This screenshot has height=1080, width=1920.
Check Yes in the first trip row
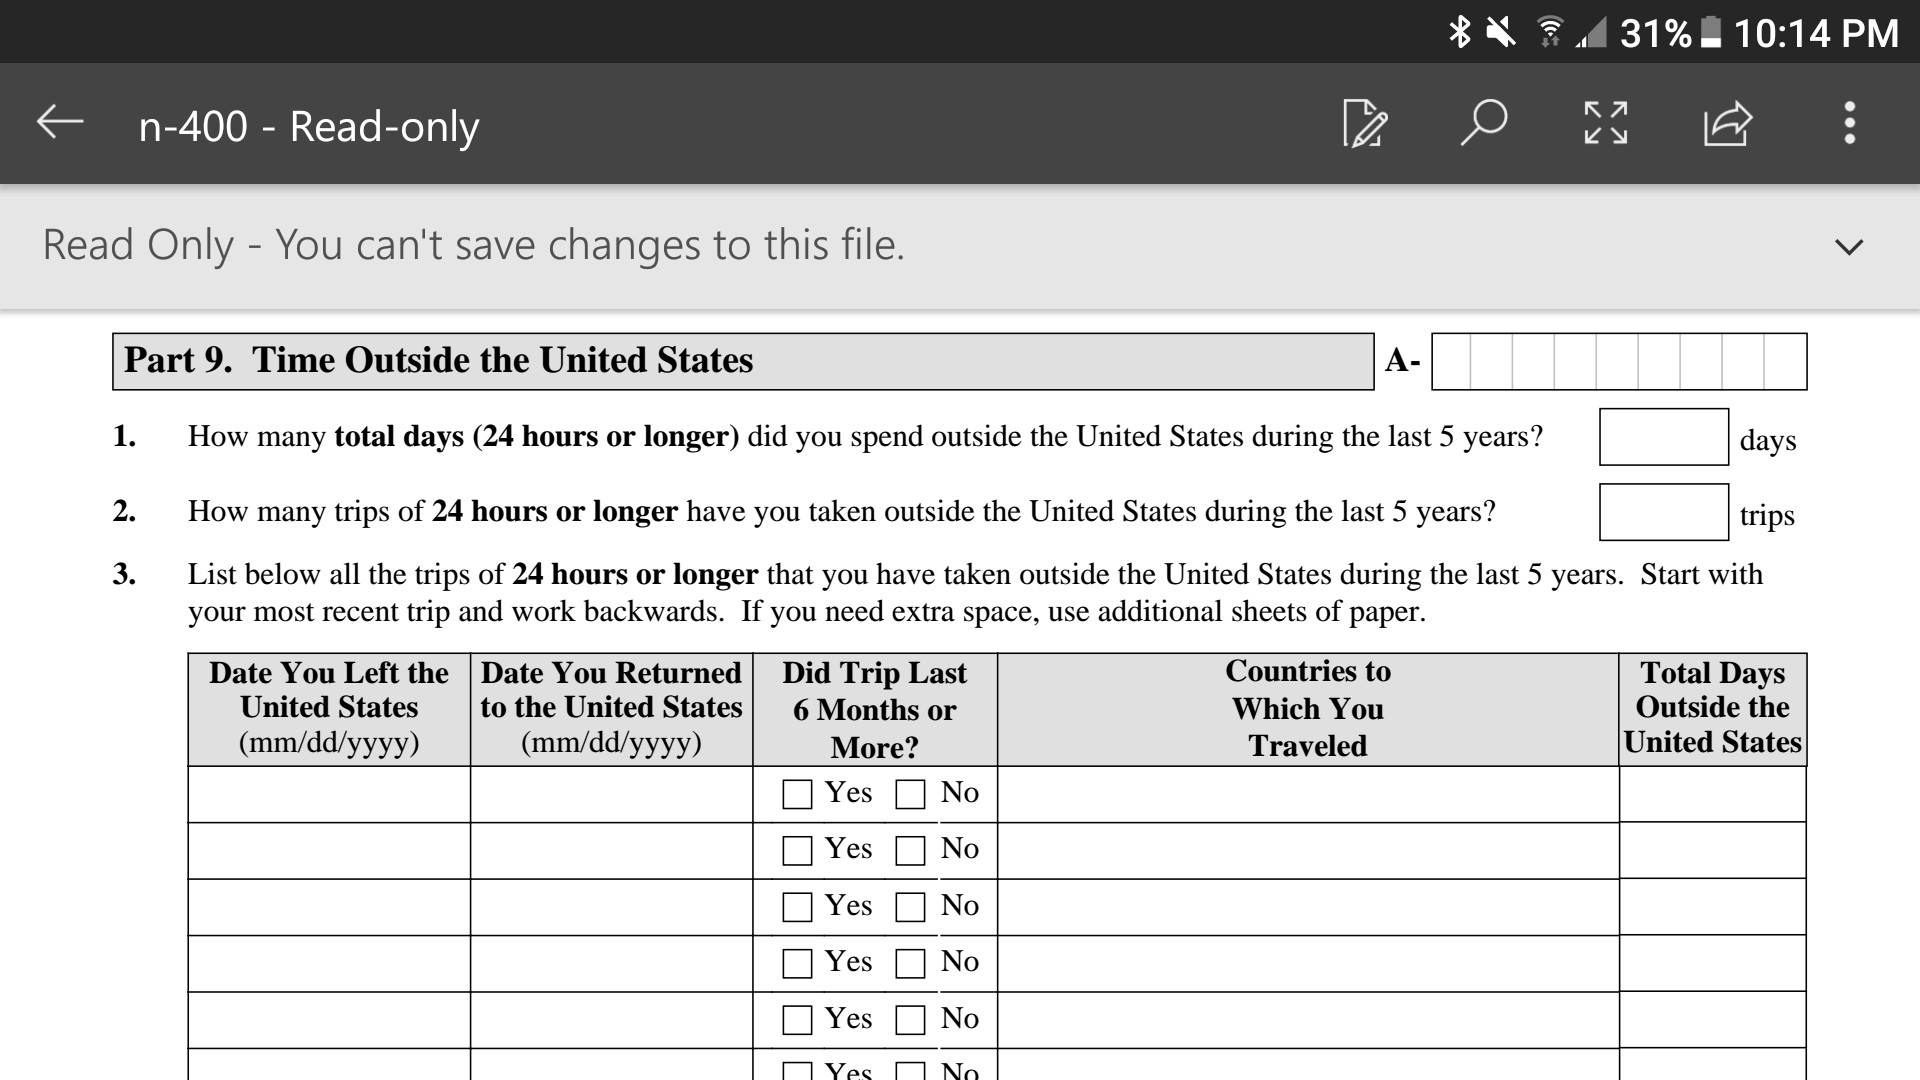(797, 794)
